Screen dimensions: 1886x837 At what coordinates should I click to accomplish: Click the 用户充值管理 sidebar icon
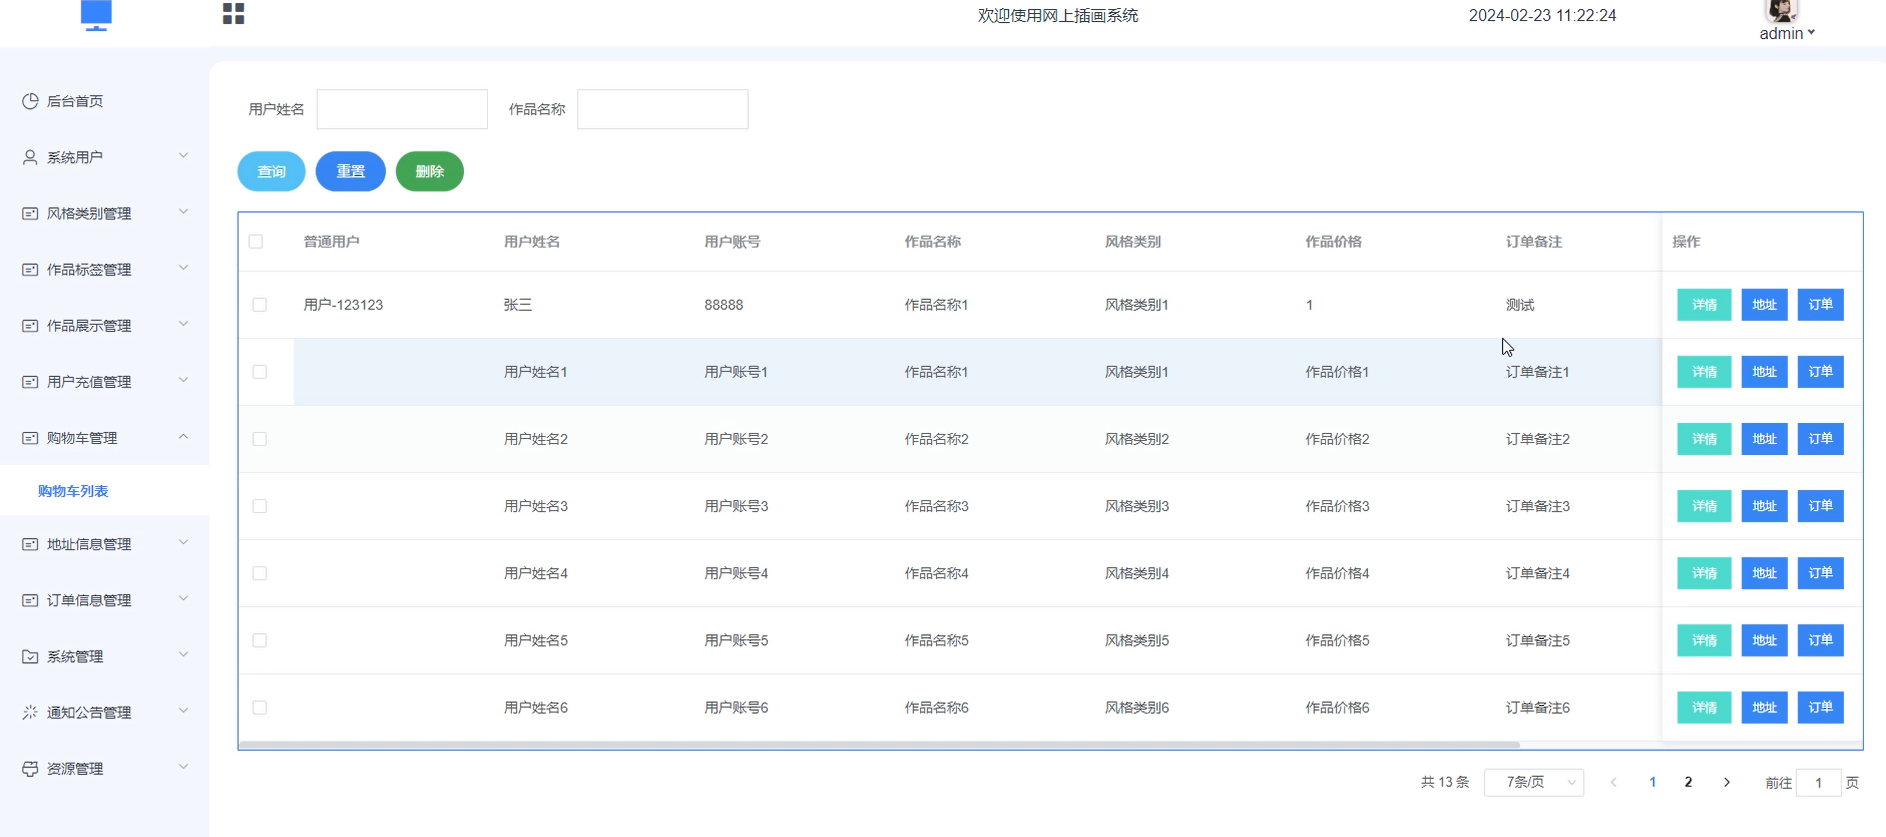tap(30, 382)
